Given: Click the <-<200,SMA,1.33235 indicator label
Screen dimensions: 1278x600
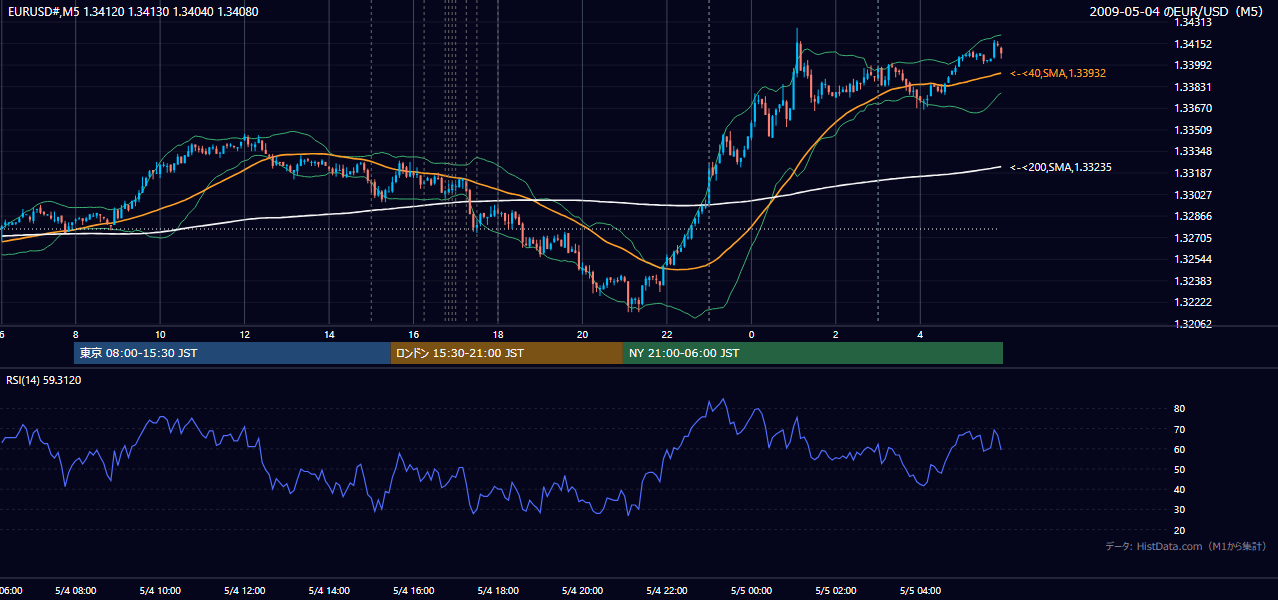Looking at the screenshot, I should (1061, 167).
